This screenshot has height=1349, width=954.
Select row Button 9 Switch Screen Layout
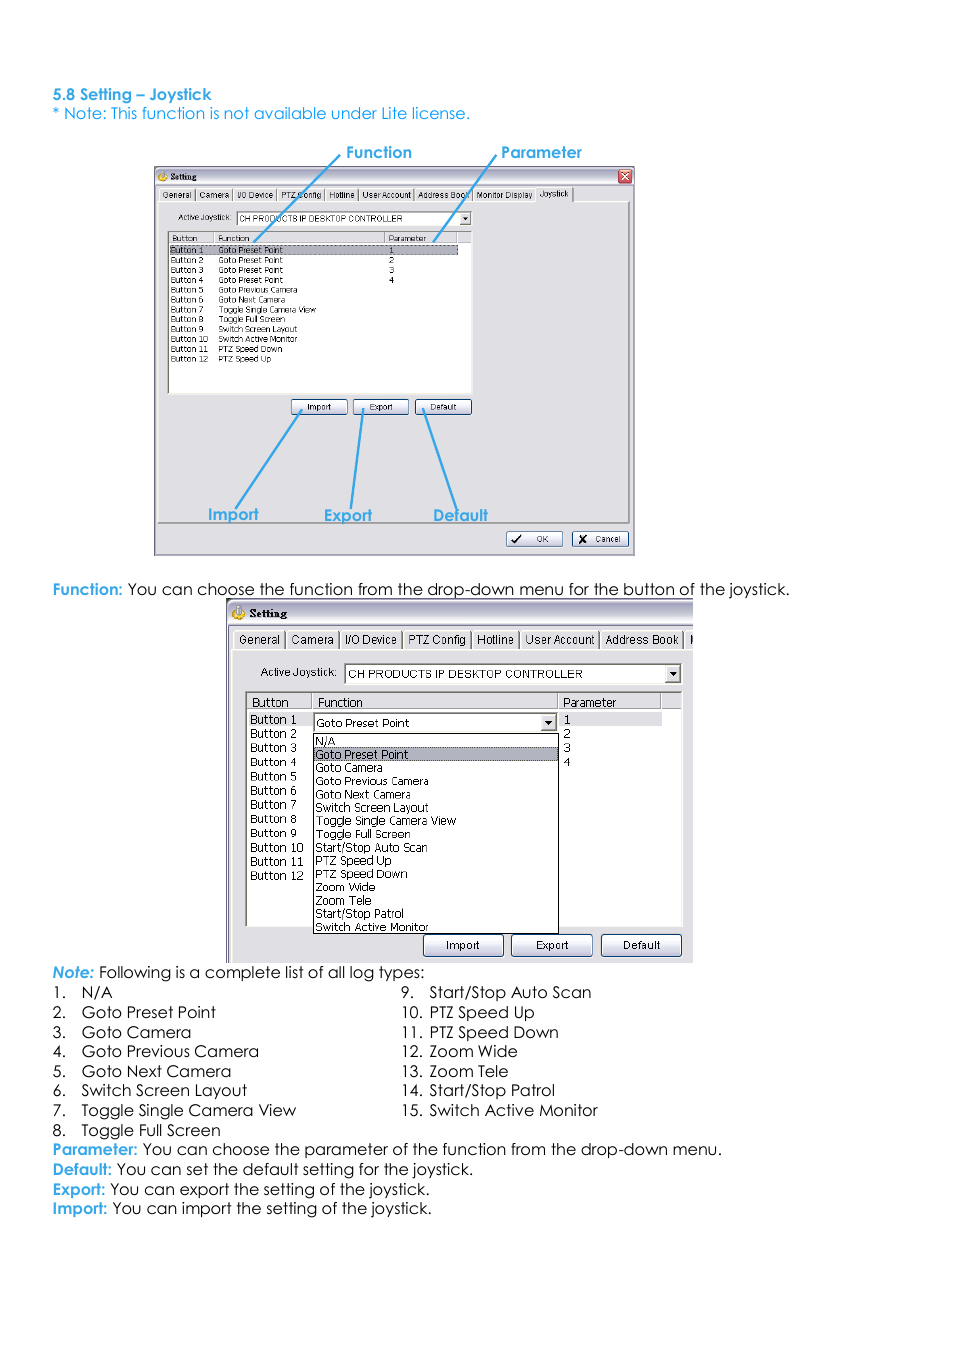point(313,329)
